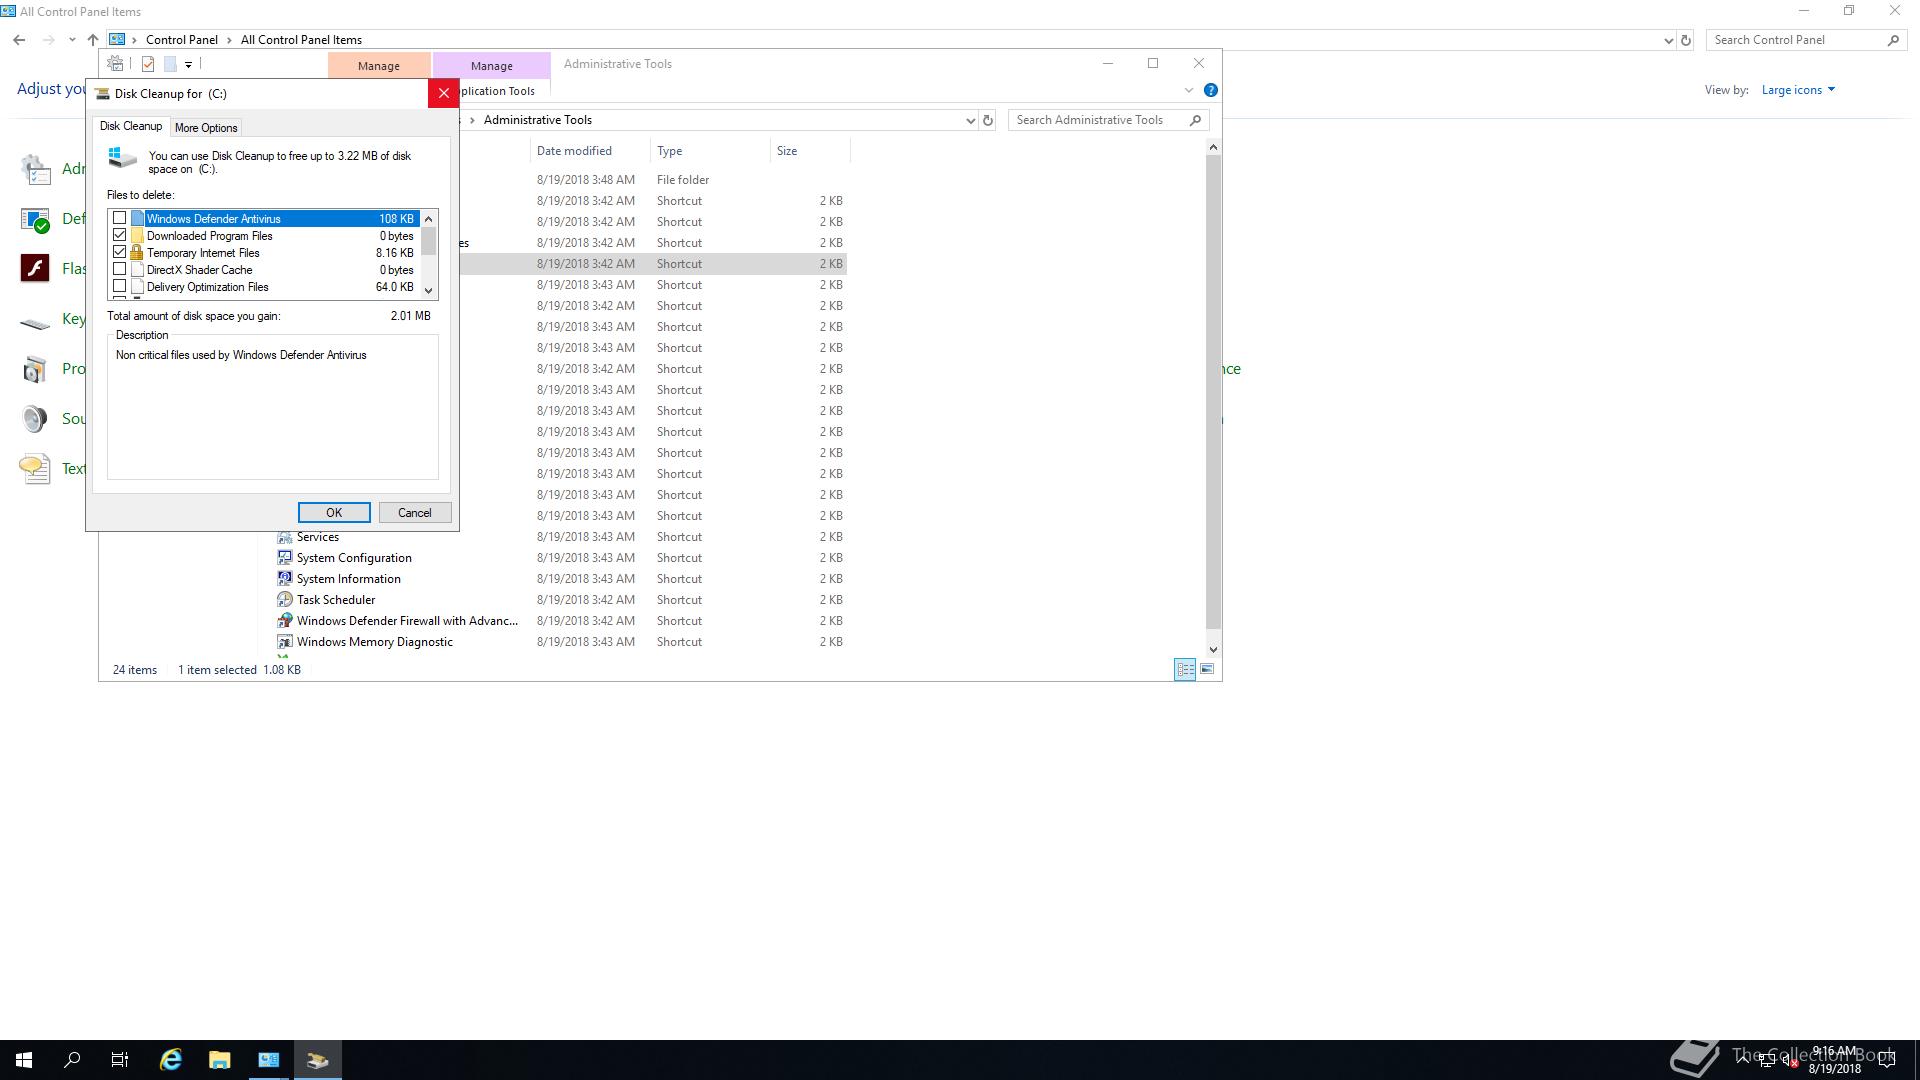Open Windows Defender Firewall icon in Control Panel
The height and width of the screenshot is (1080, 1920).
36,219
